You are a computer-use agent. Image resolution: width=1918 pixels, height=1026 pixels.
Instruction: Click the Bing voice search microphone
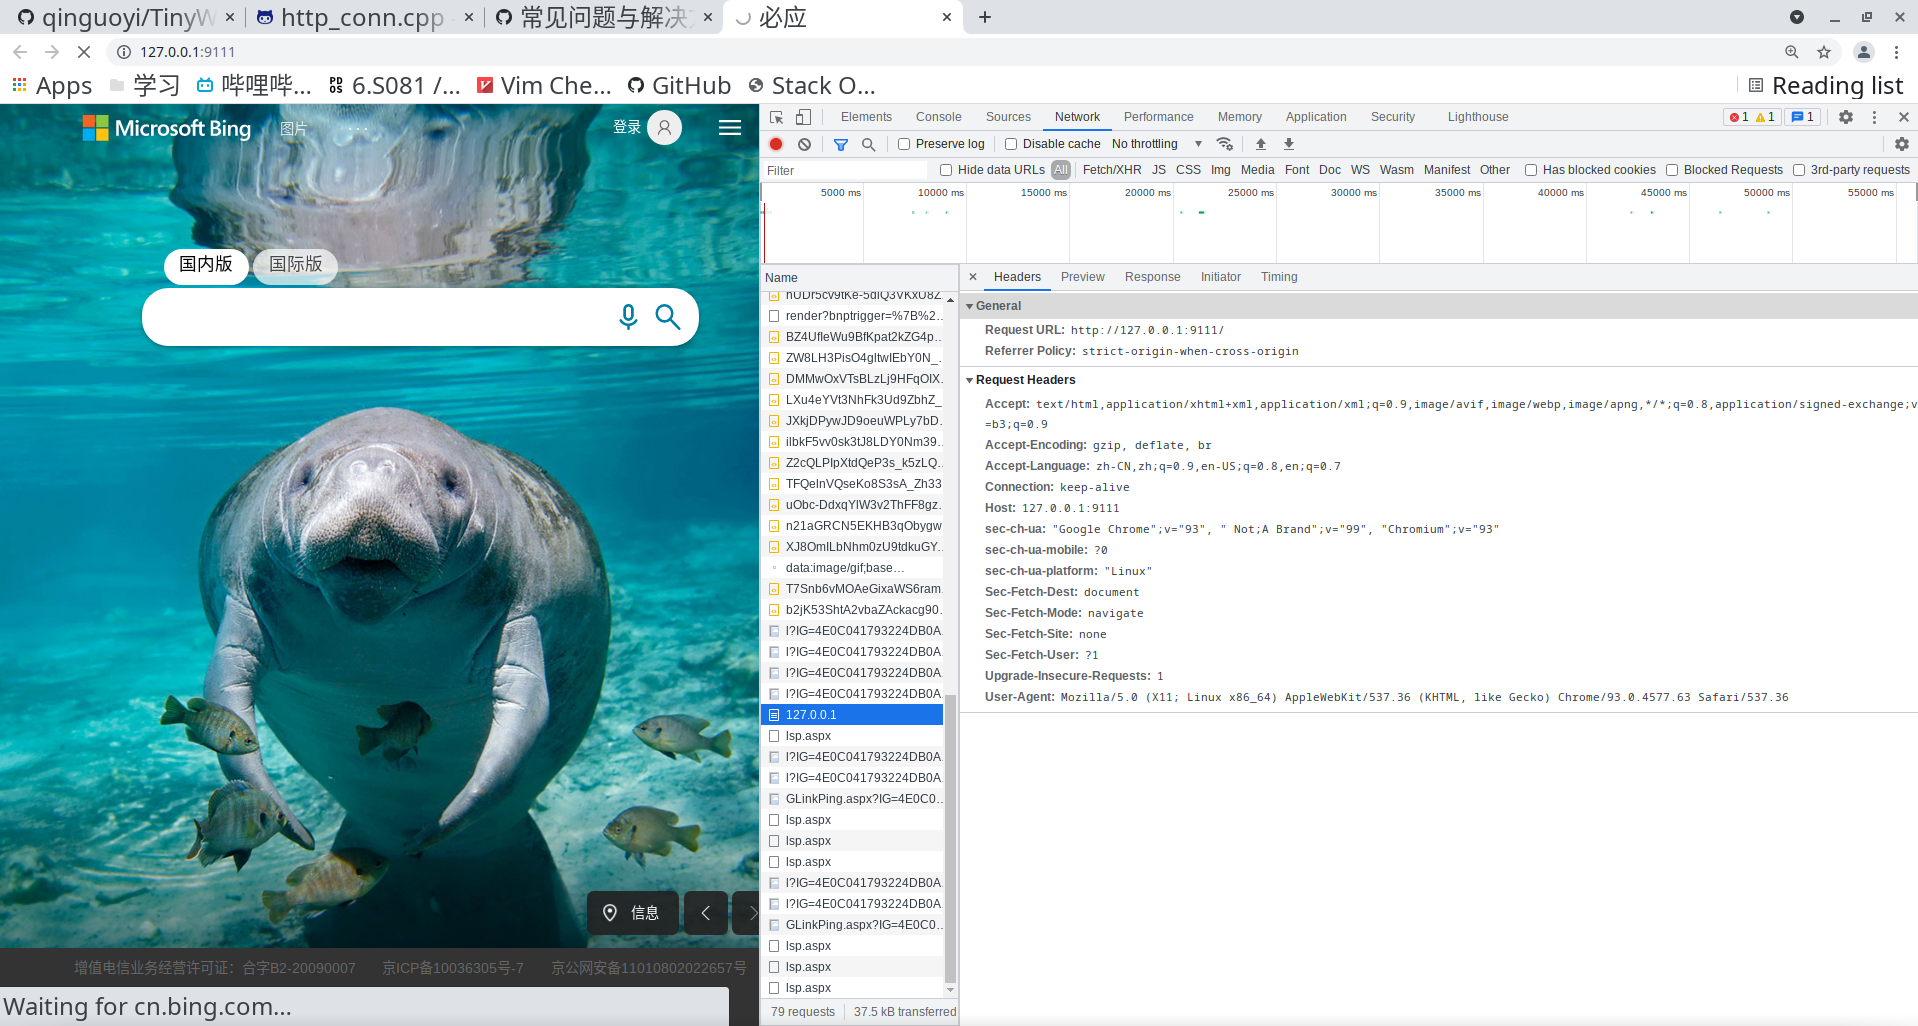(628, 317)
